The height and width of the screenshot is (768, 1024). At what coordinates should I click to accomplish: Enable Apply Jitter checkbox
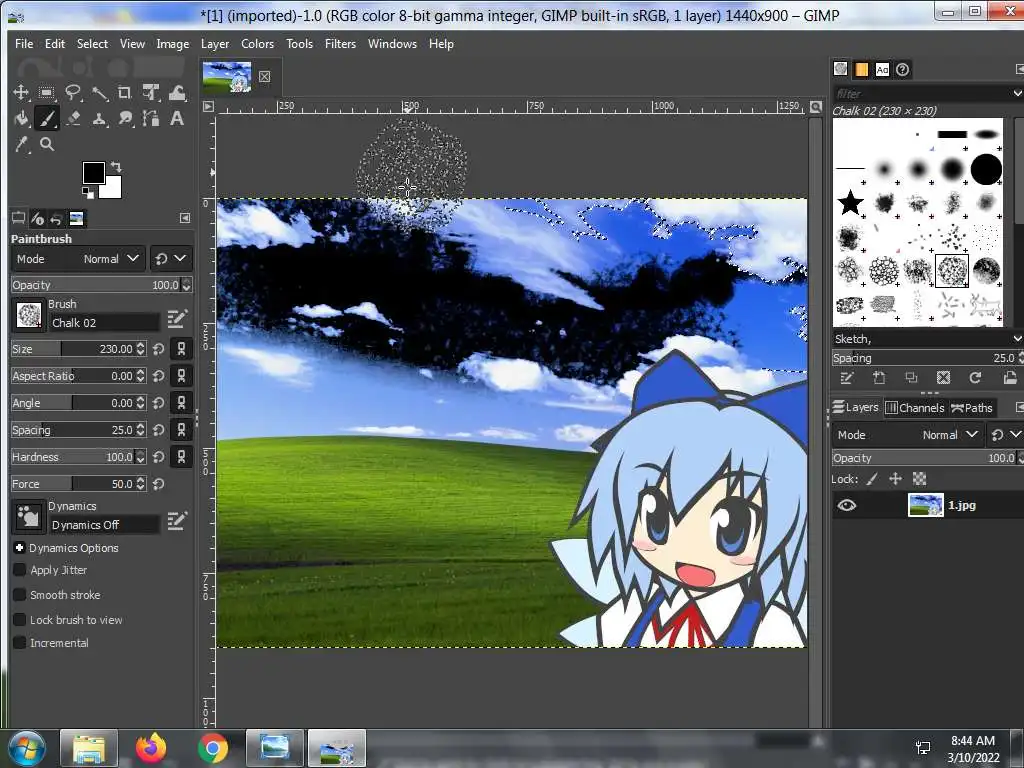pyautogui.click(x=20, y=570)
